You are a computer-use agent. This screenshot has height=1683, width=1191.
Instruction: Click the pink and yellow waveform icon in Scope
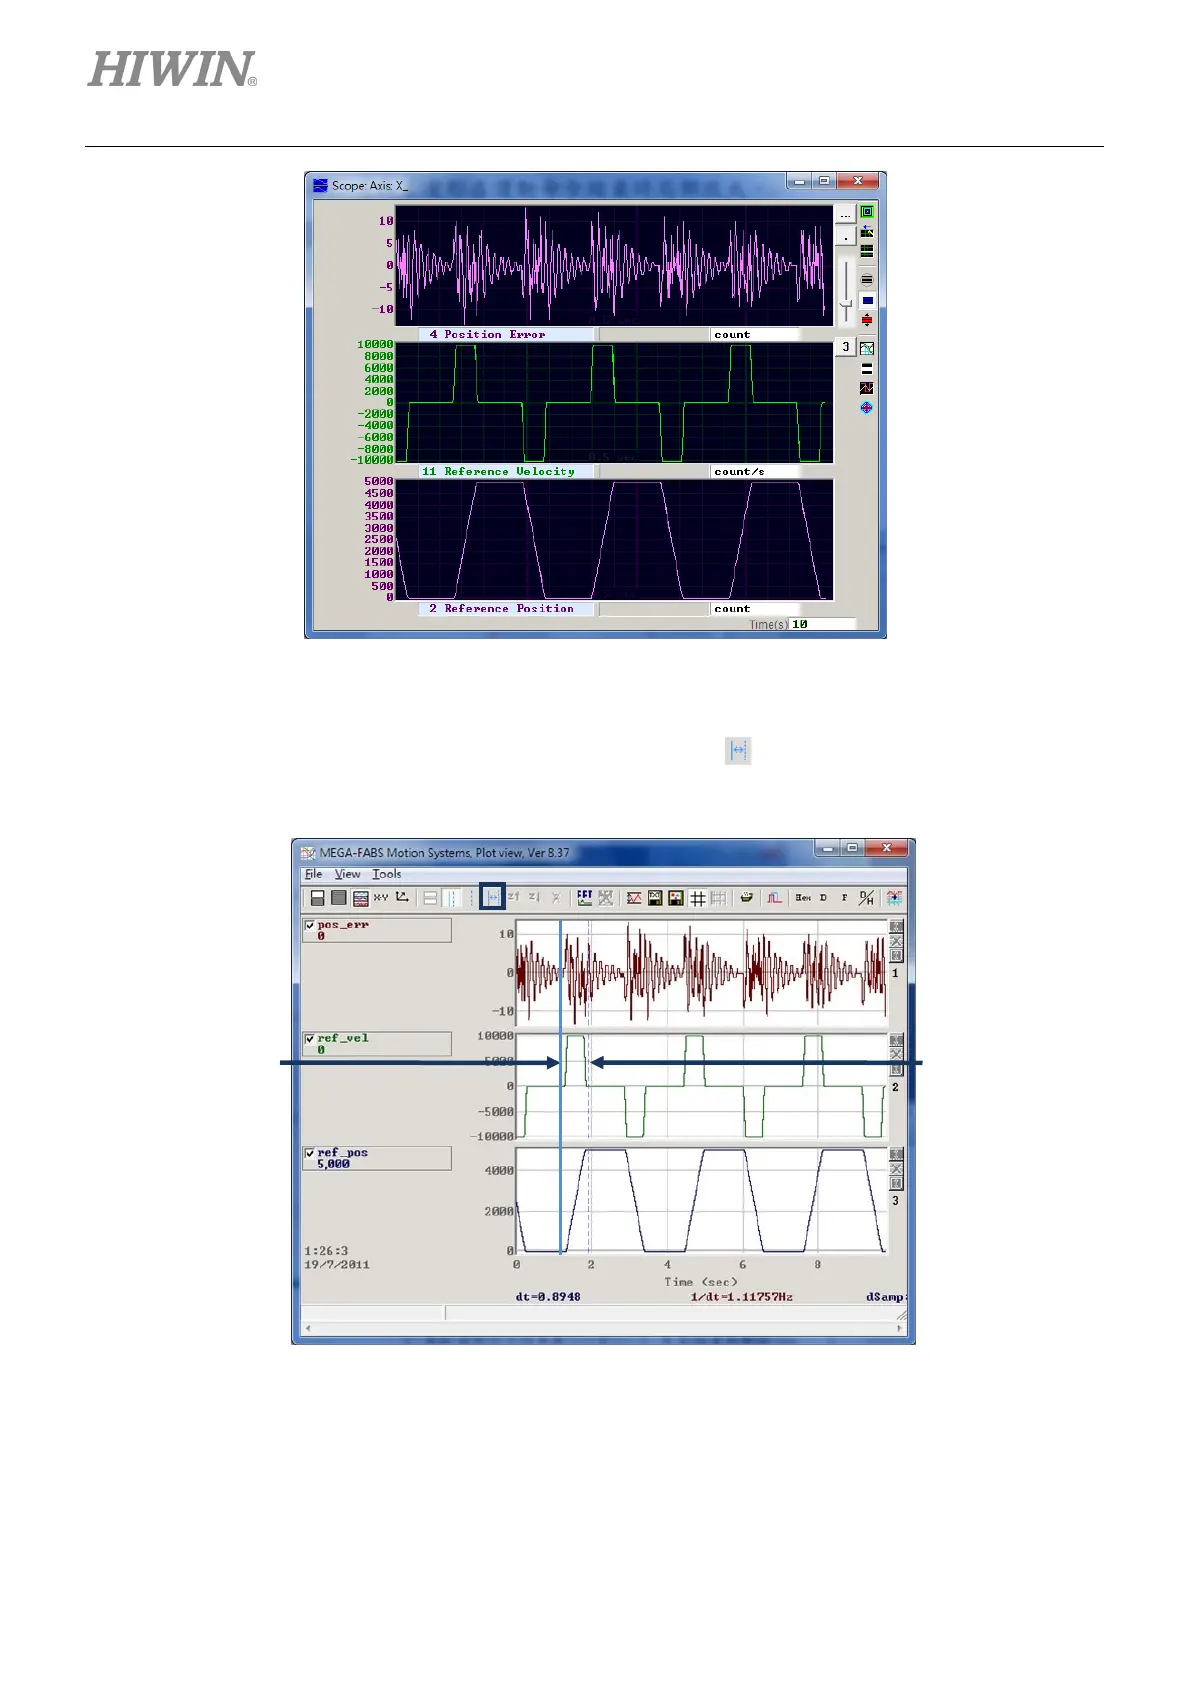click(867, 388)
